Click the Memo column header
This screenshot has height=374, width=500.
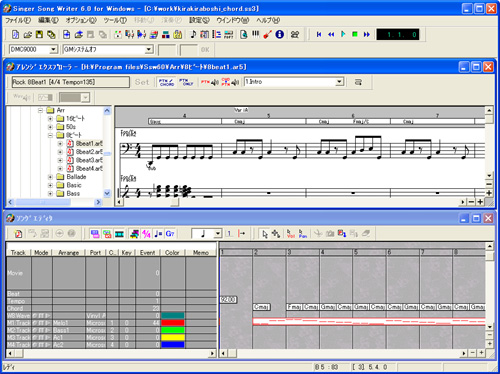[x=201, y=253]
